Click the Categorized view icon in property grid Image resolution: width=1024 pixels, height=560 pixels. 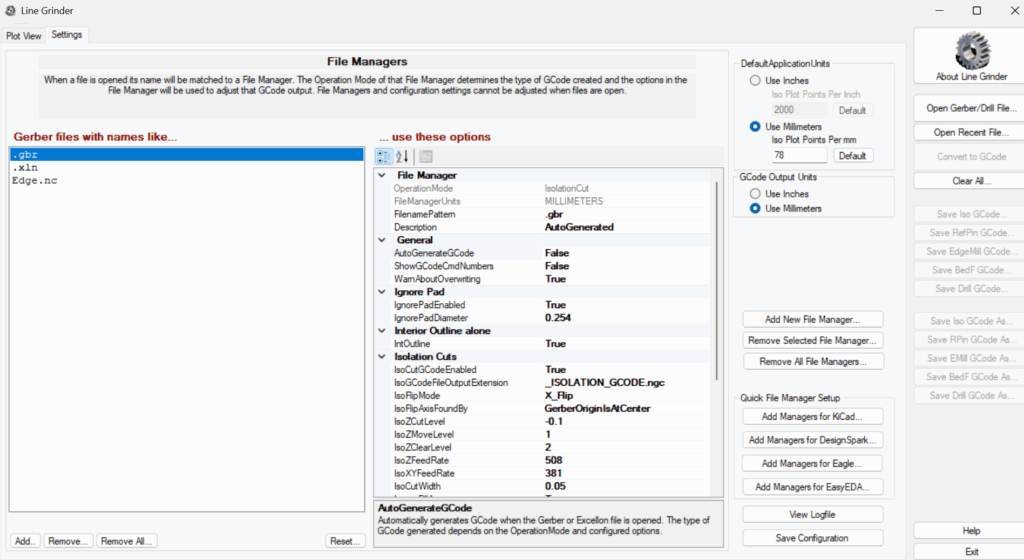pos(383,156)
